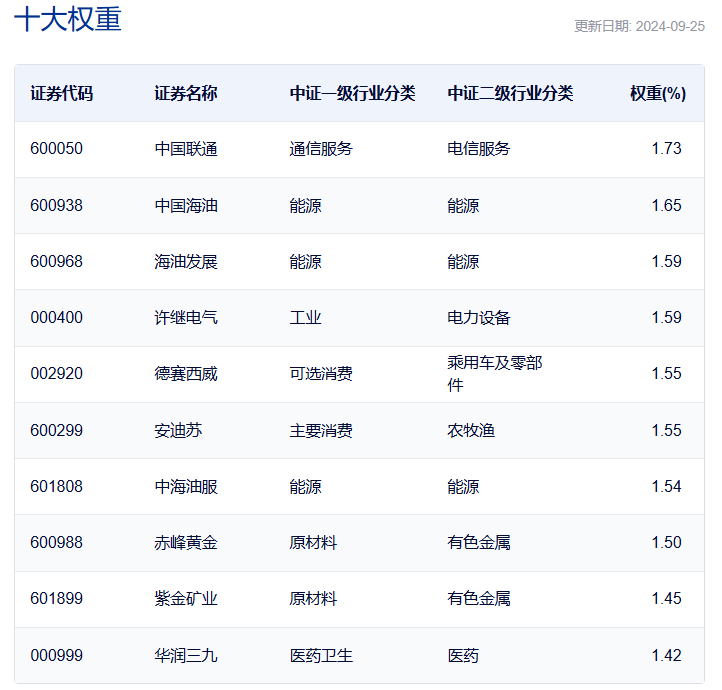The width and height of the screenshot is (722, 690).
Task: Click the 紫金矿业 security name
Action: pos(186,598)
